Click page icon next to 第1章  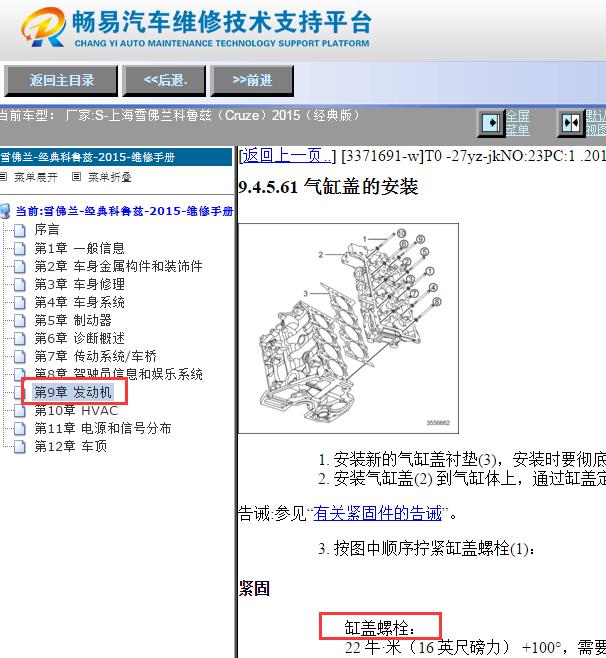(x=19, y=248)
